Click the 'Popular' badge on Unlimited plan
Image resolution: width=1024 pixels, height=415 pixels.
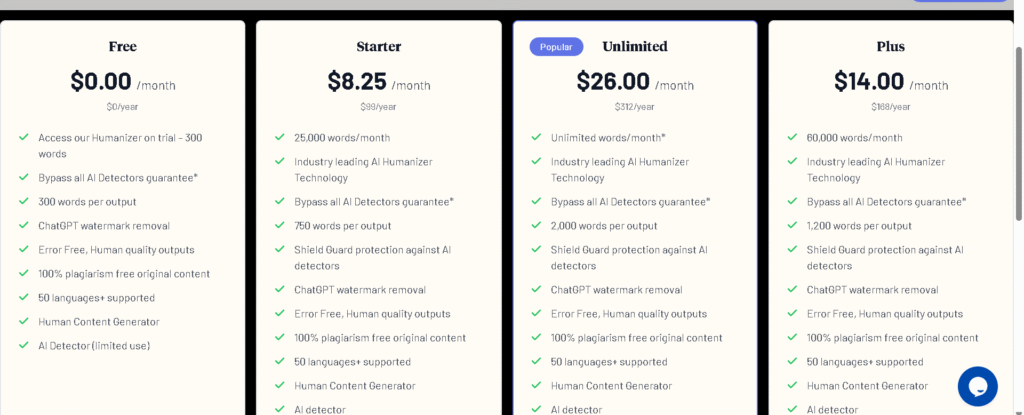[x=555, y=47]
